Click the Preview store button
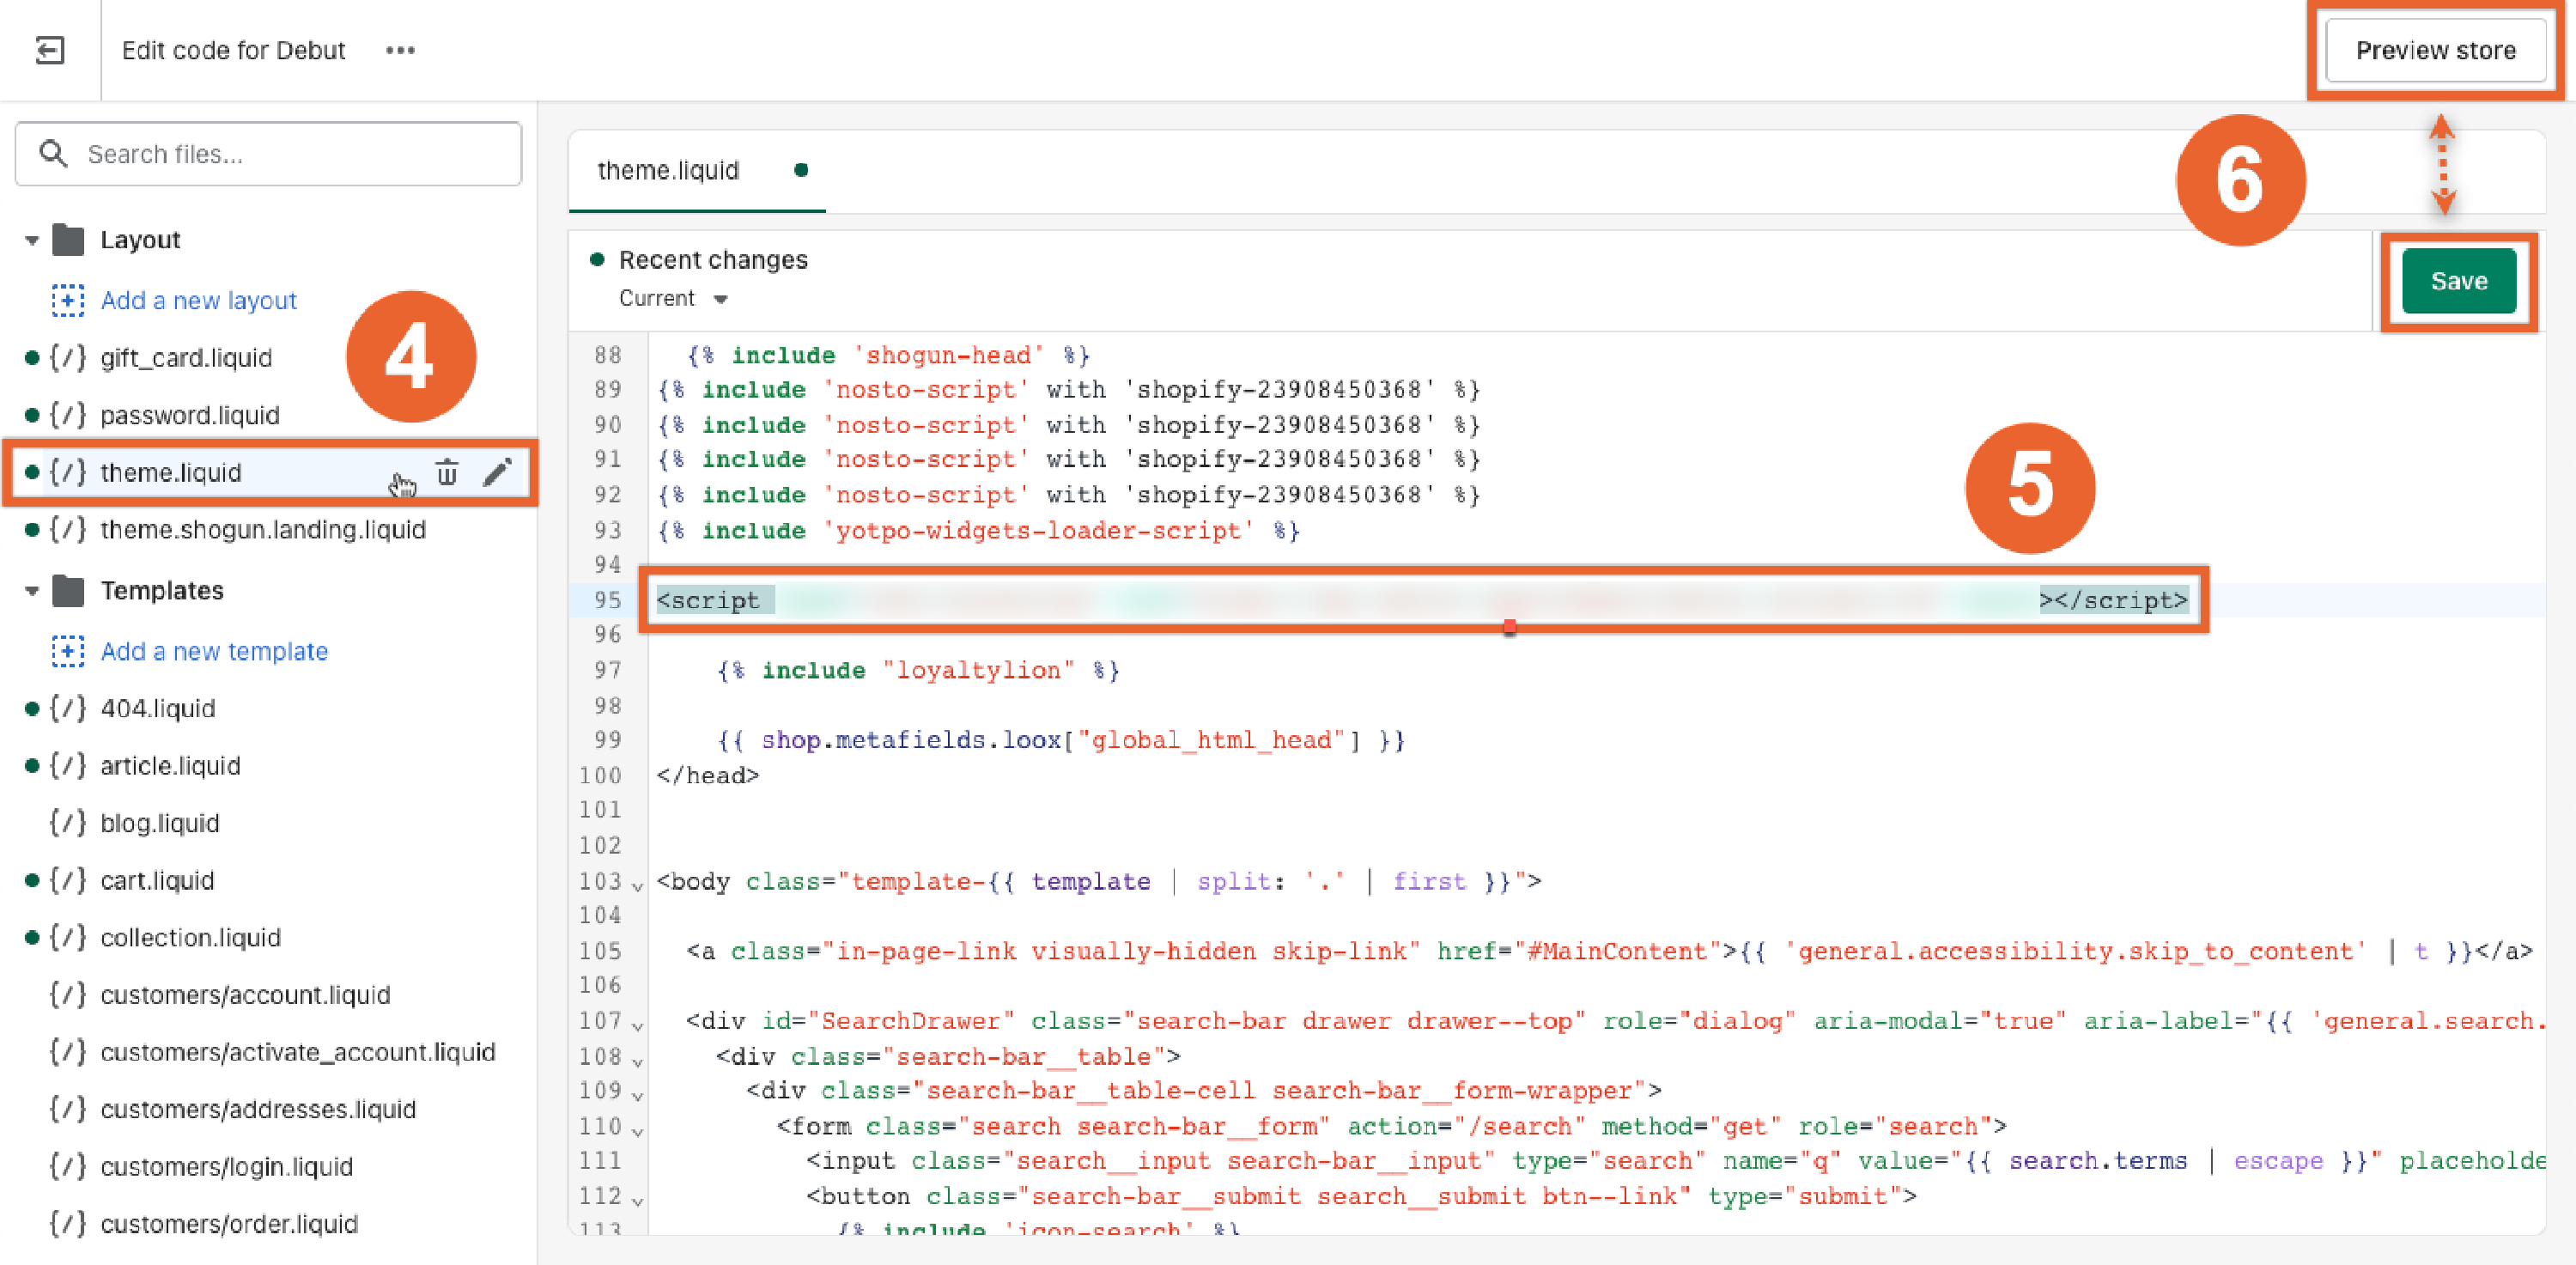Viewport: 2576px width, 1265px height. (2434, 51)
